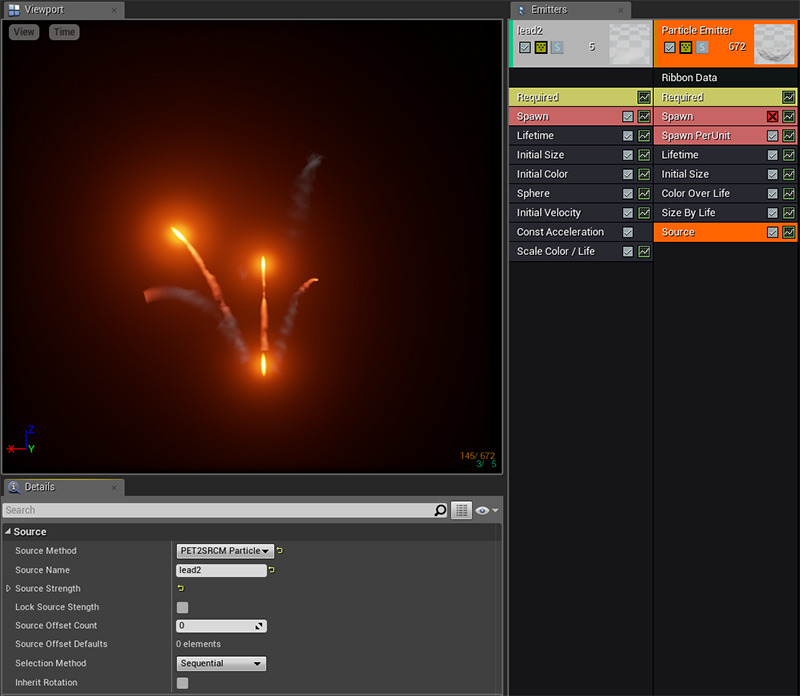The image size is (800, 696).
Task: Open the eye view options dropdown in Details
Action: coord(487,510)
